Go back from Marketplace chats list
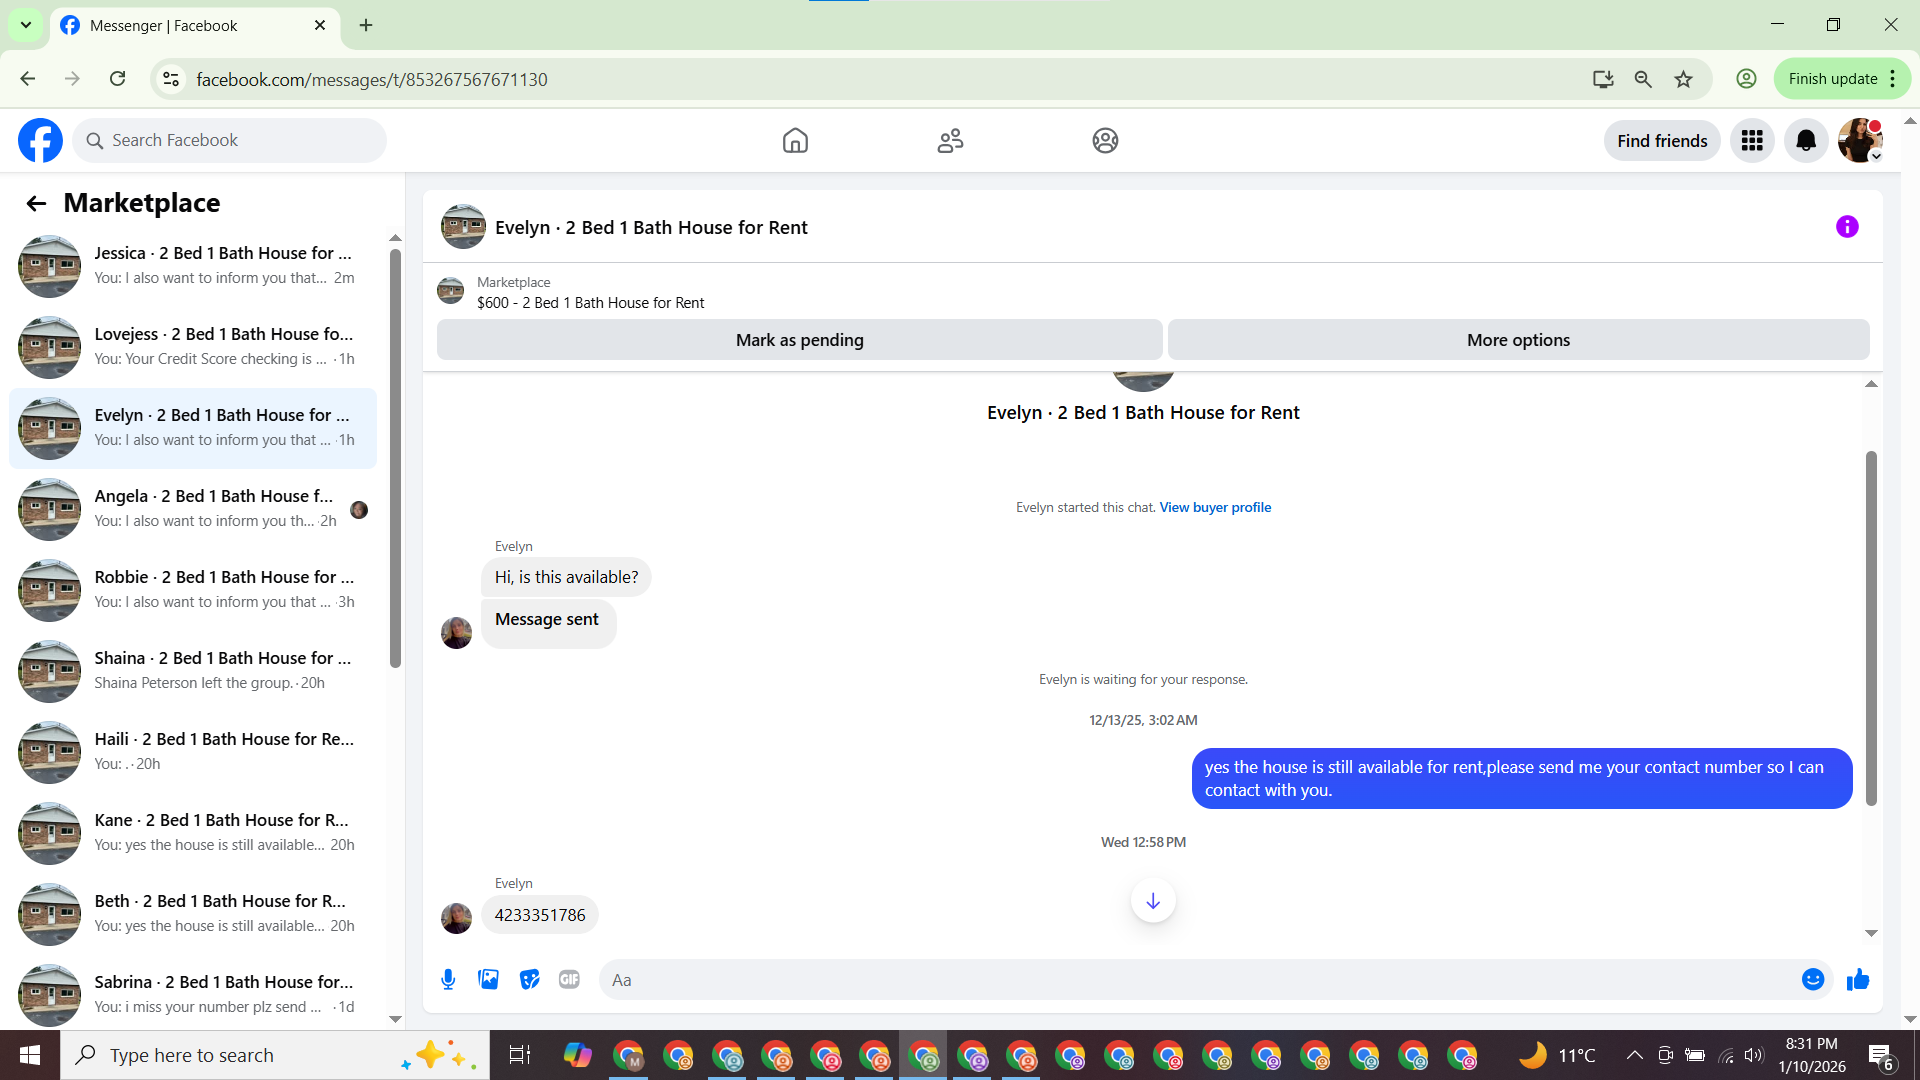 (x=36, y=204)
